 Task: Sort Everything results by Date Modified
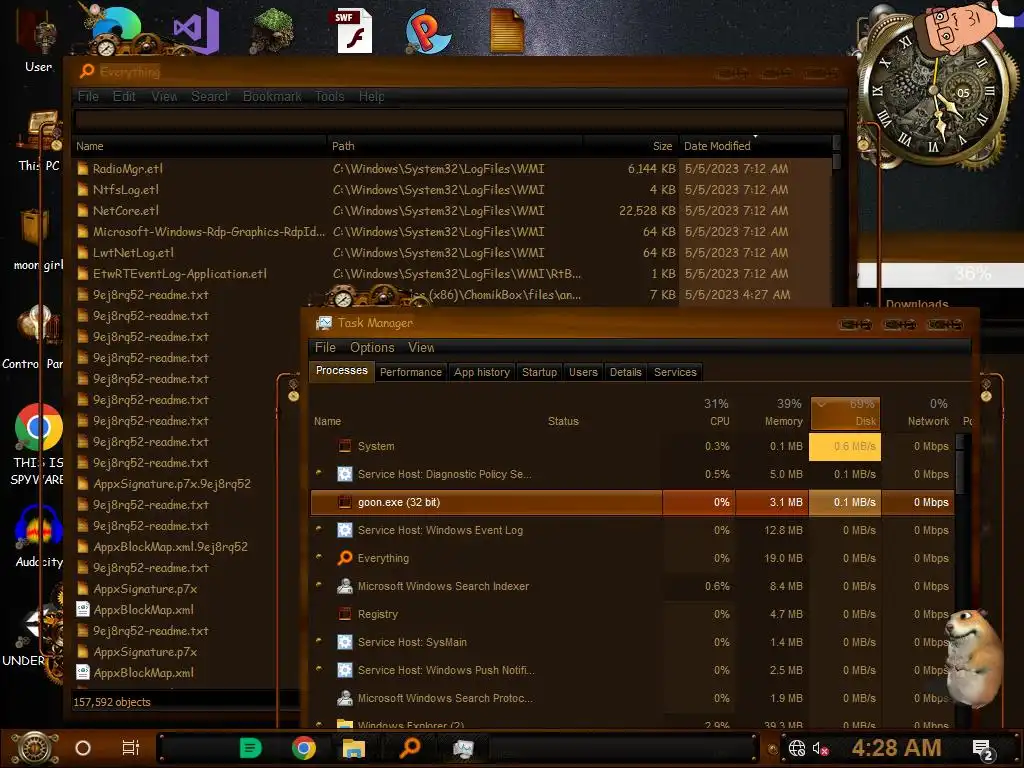tap(755, 146)
